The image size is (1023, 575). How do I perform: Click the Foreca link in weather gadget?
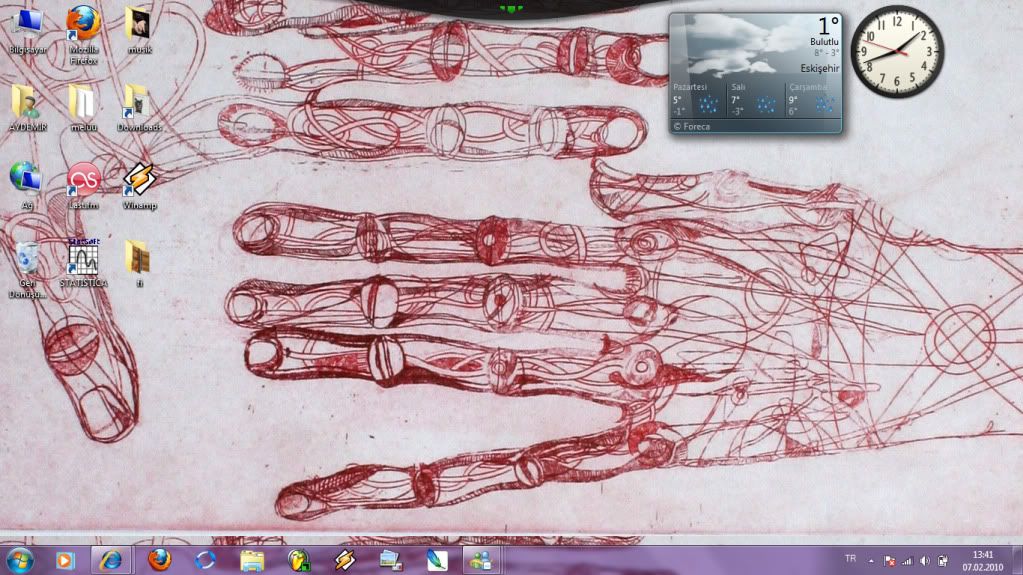[x=692, y=127]
